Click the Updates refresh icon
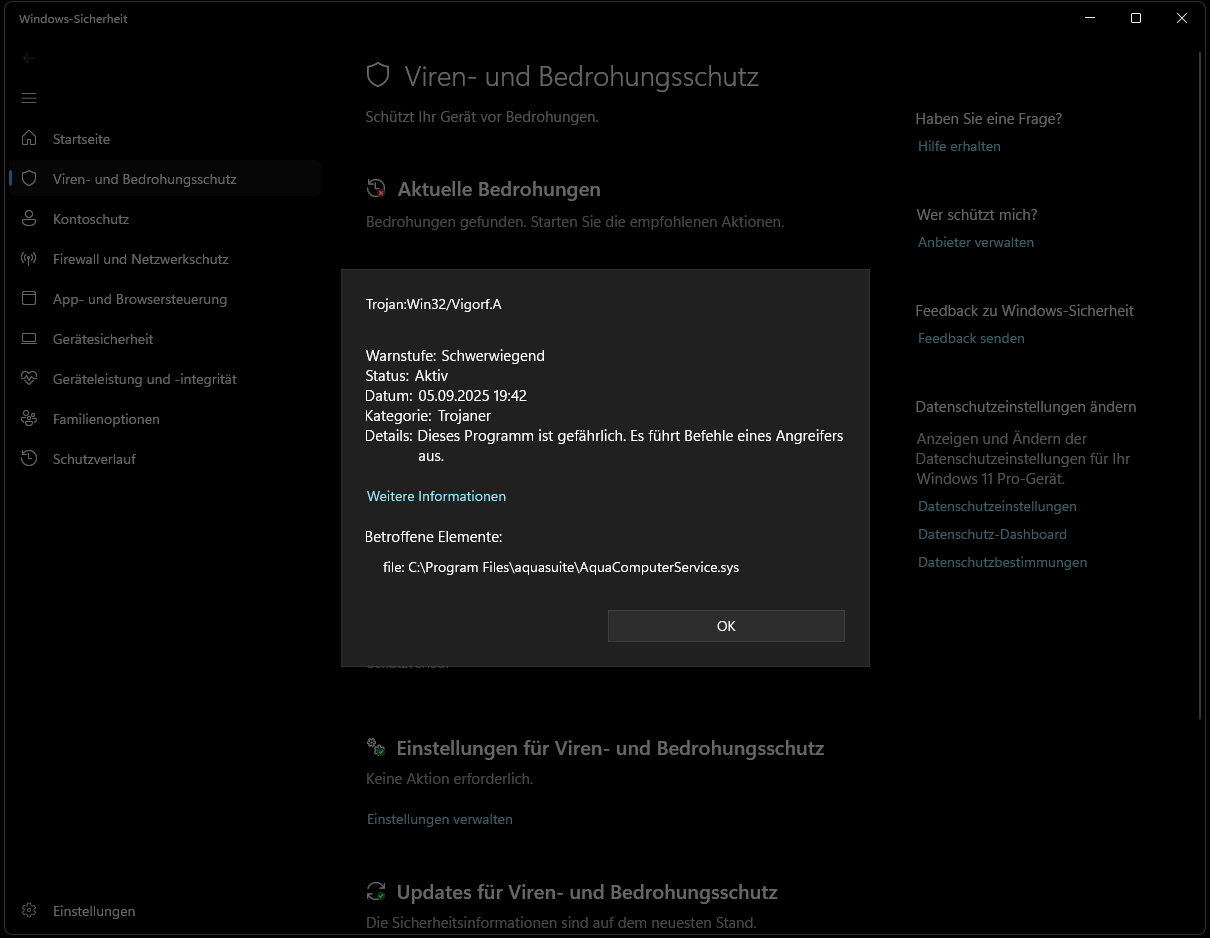1210x938 pixels. click(376, 891)
